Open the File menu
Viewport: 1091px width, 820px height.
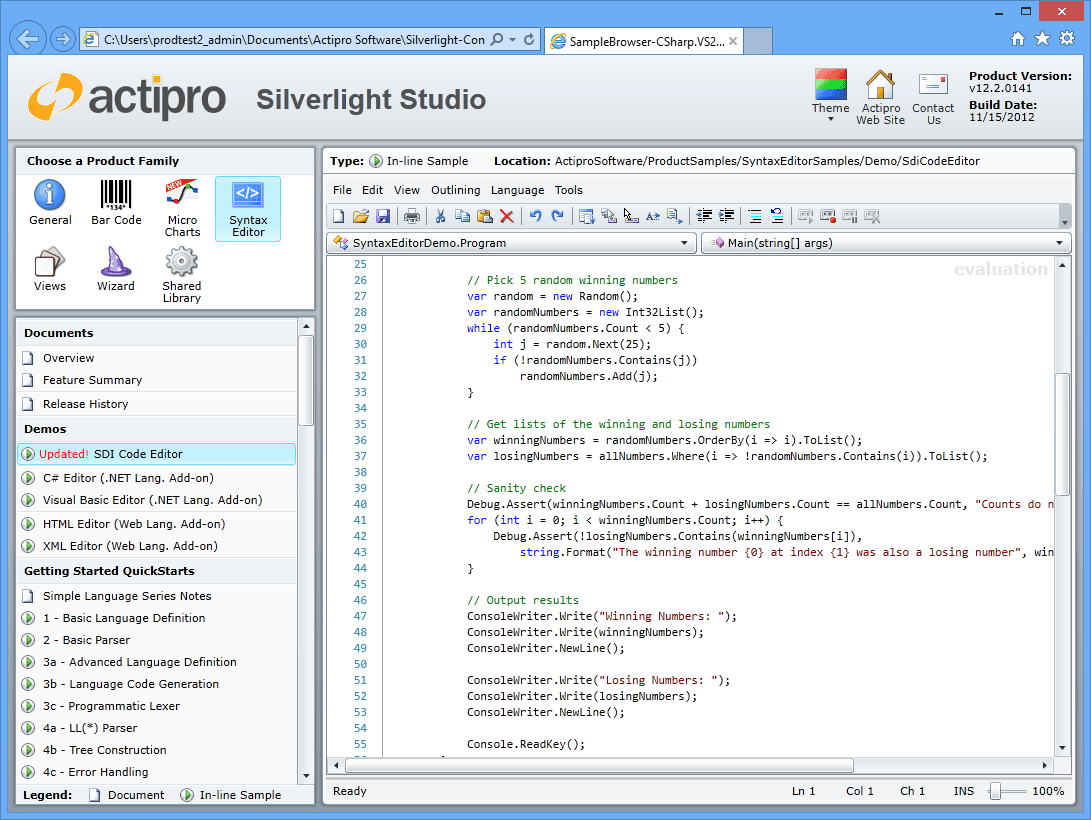pyautogui.click(x=342, y=190)
